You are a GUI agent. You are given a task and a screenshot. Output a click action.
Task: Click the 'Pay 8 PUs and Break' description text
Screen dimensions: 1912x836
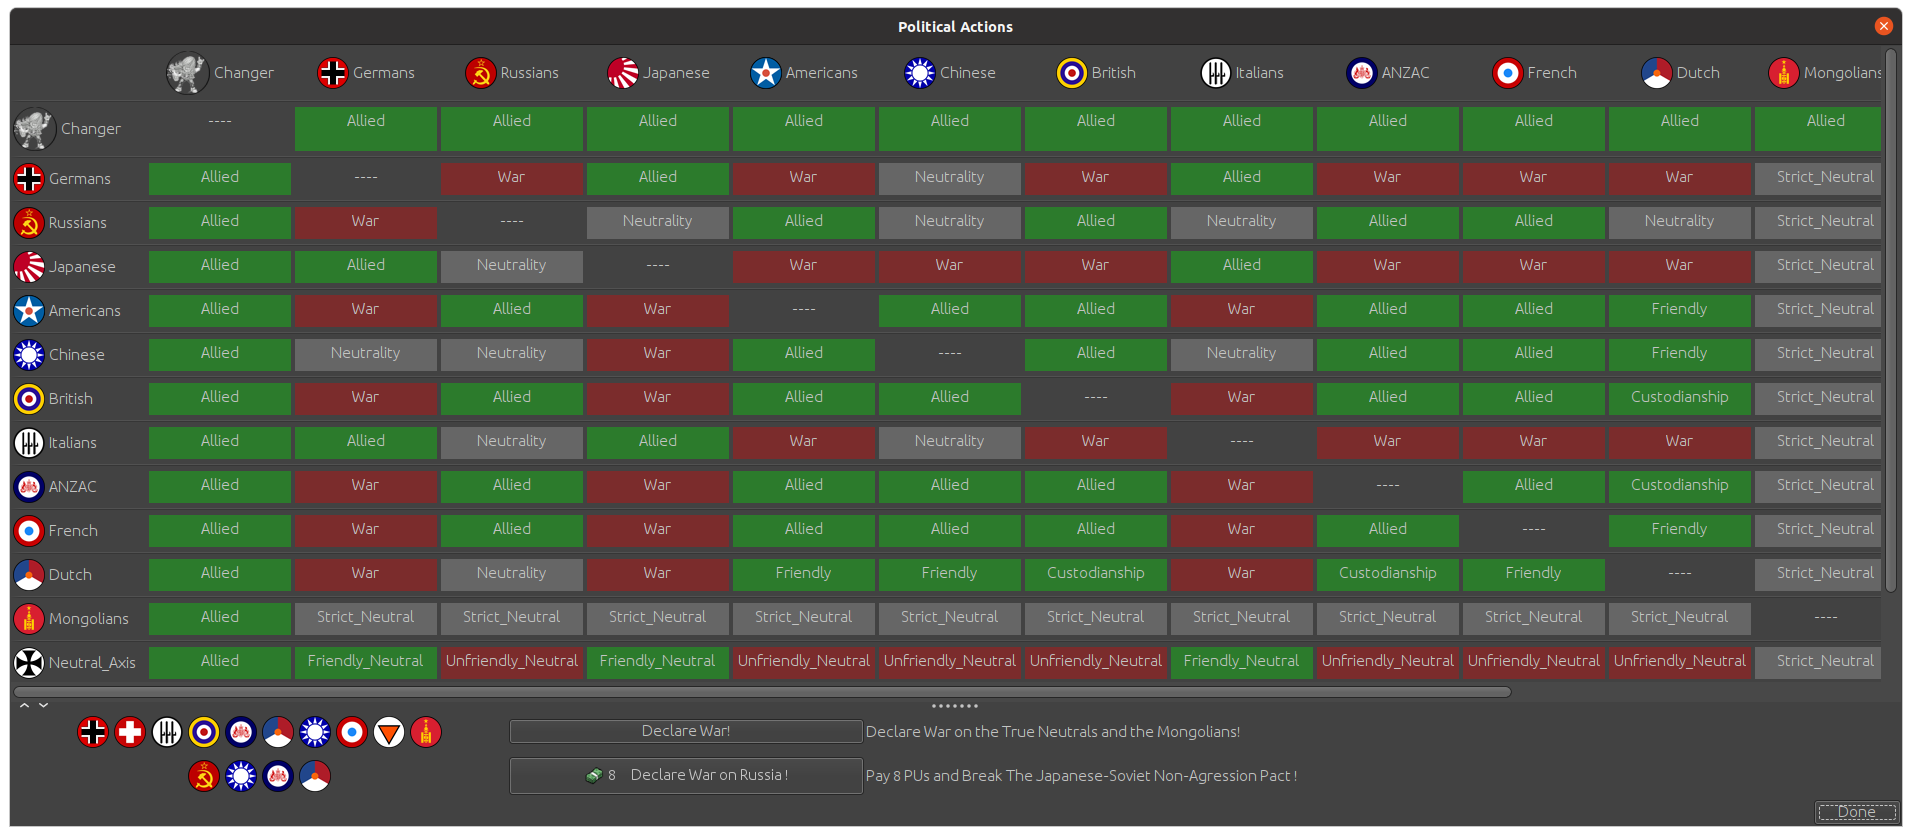click(x=1082, y=776)
